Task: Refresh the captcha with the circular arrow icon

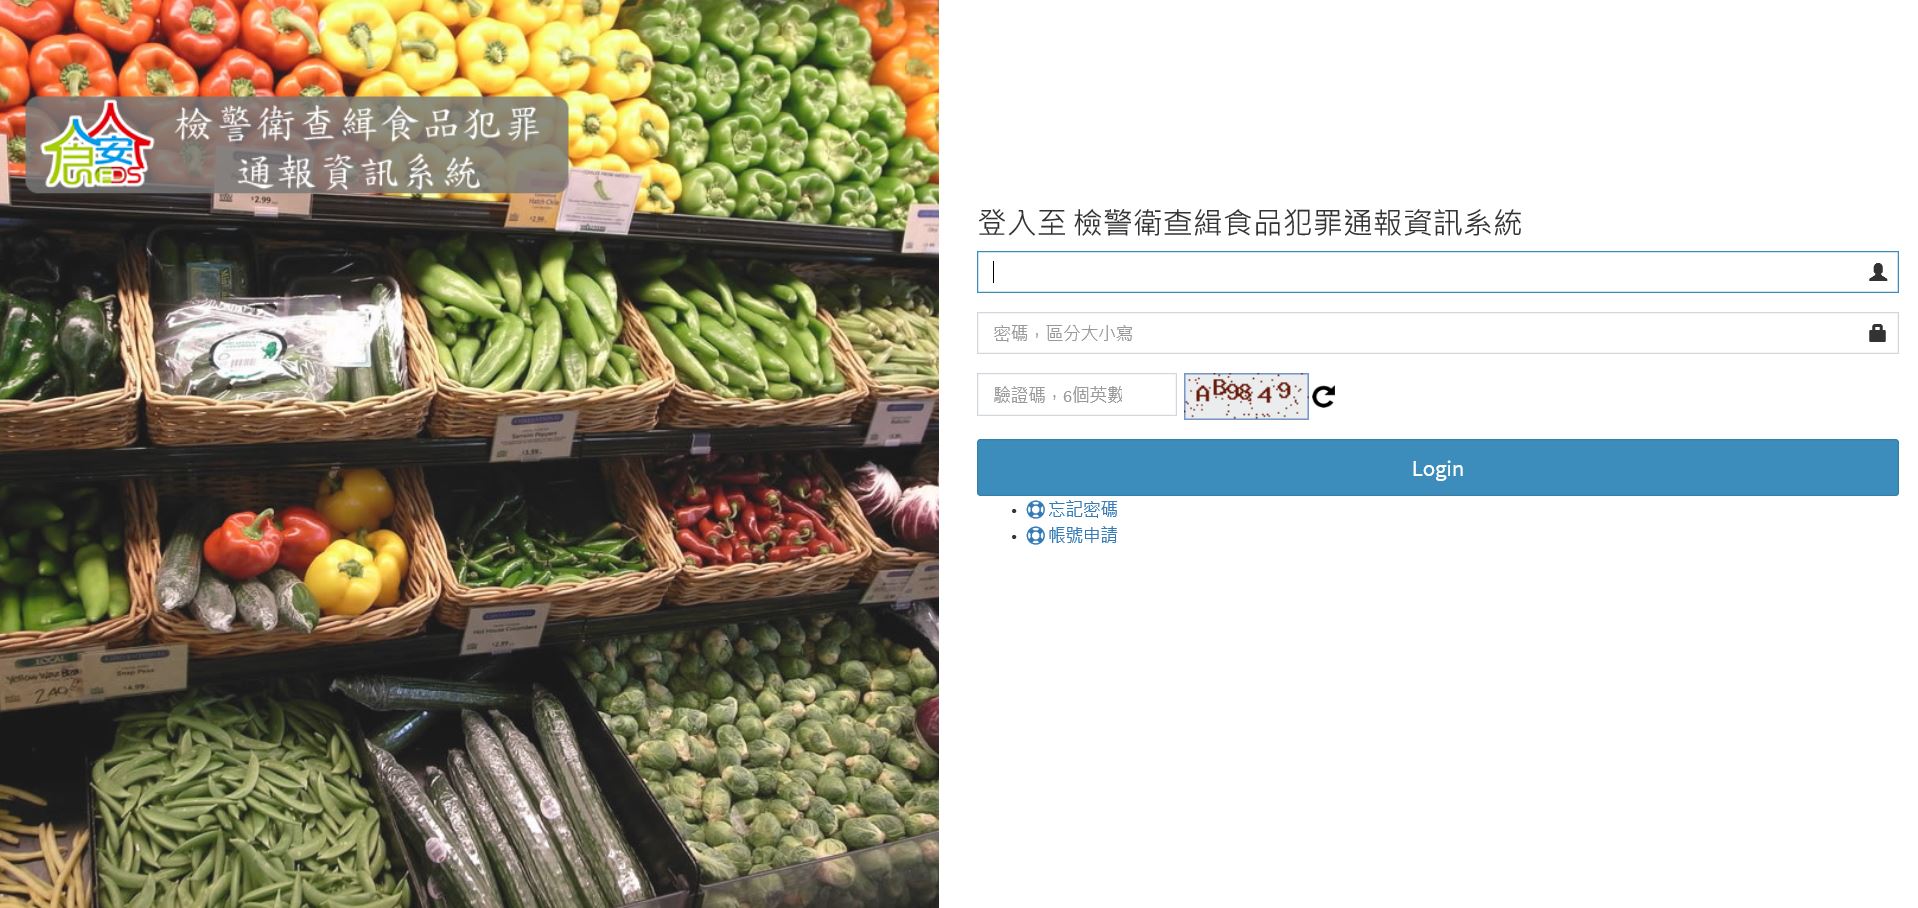Action: point(1323,397)
